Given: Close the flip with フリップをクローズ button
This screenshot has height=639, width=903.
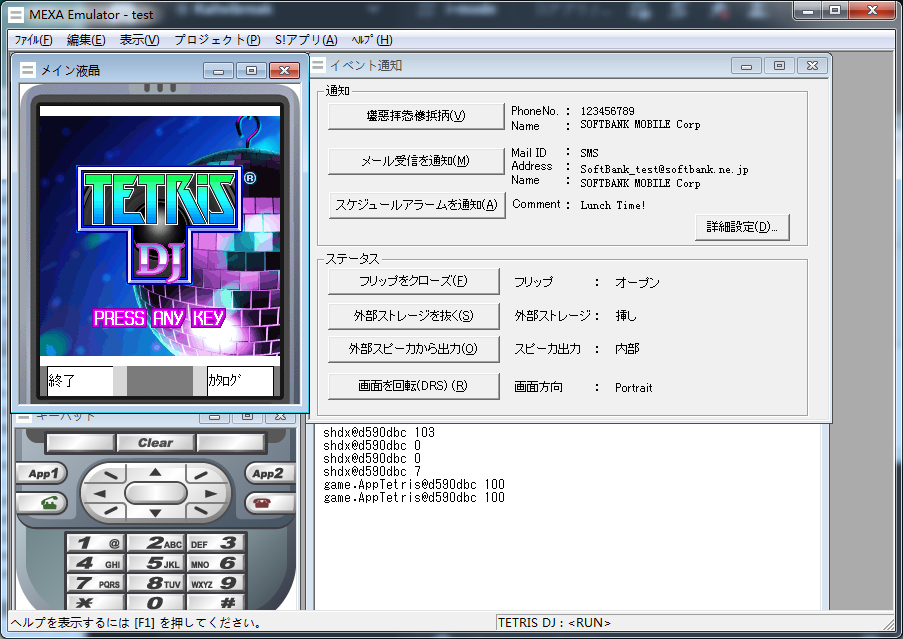Looking at the screenshot, I should coord(414,281).
